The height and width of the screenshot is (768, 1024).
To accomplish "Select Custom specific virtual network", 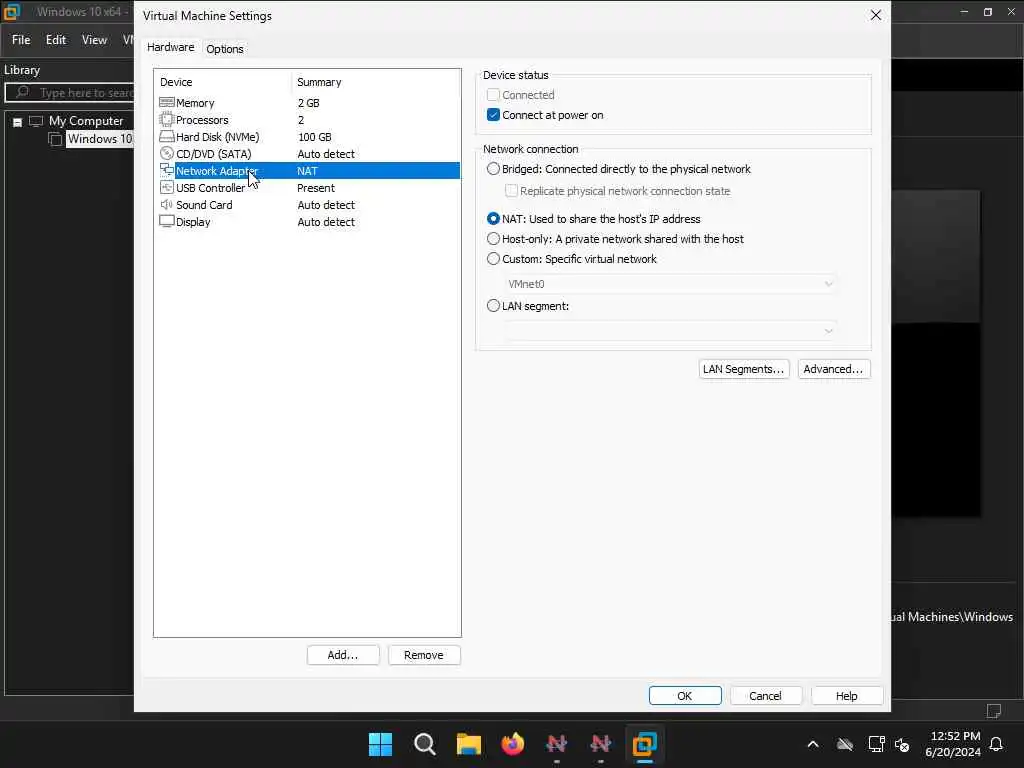I will 493,259.
